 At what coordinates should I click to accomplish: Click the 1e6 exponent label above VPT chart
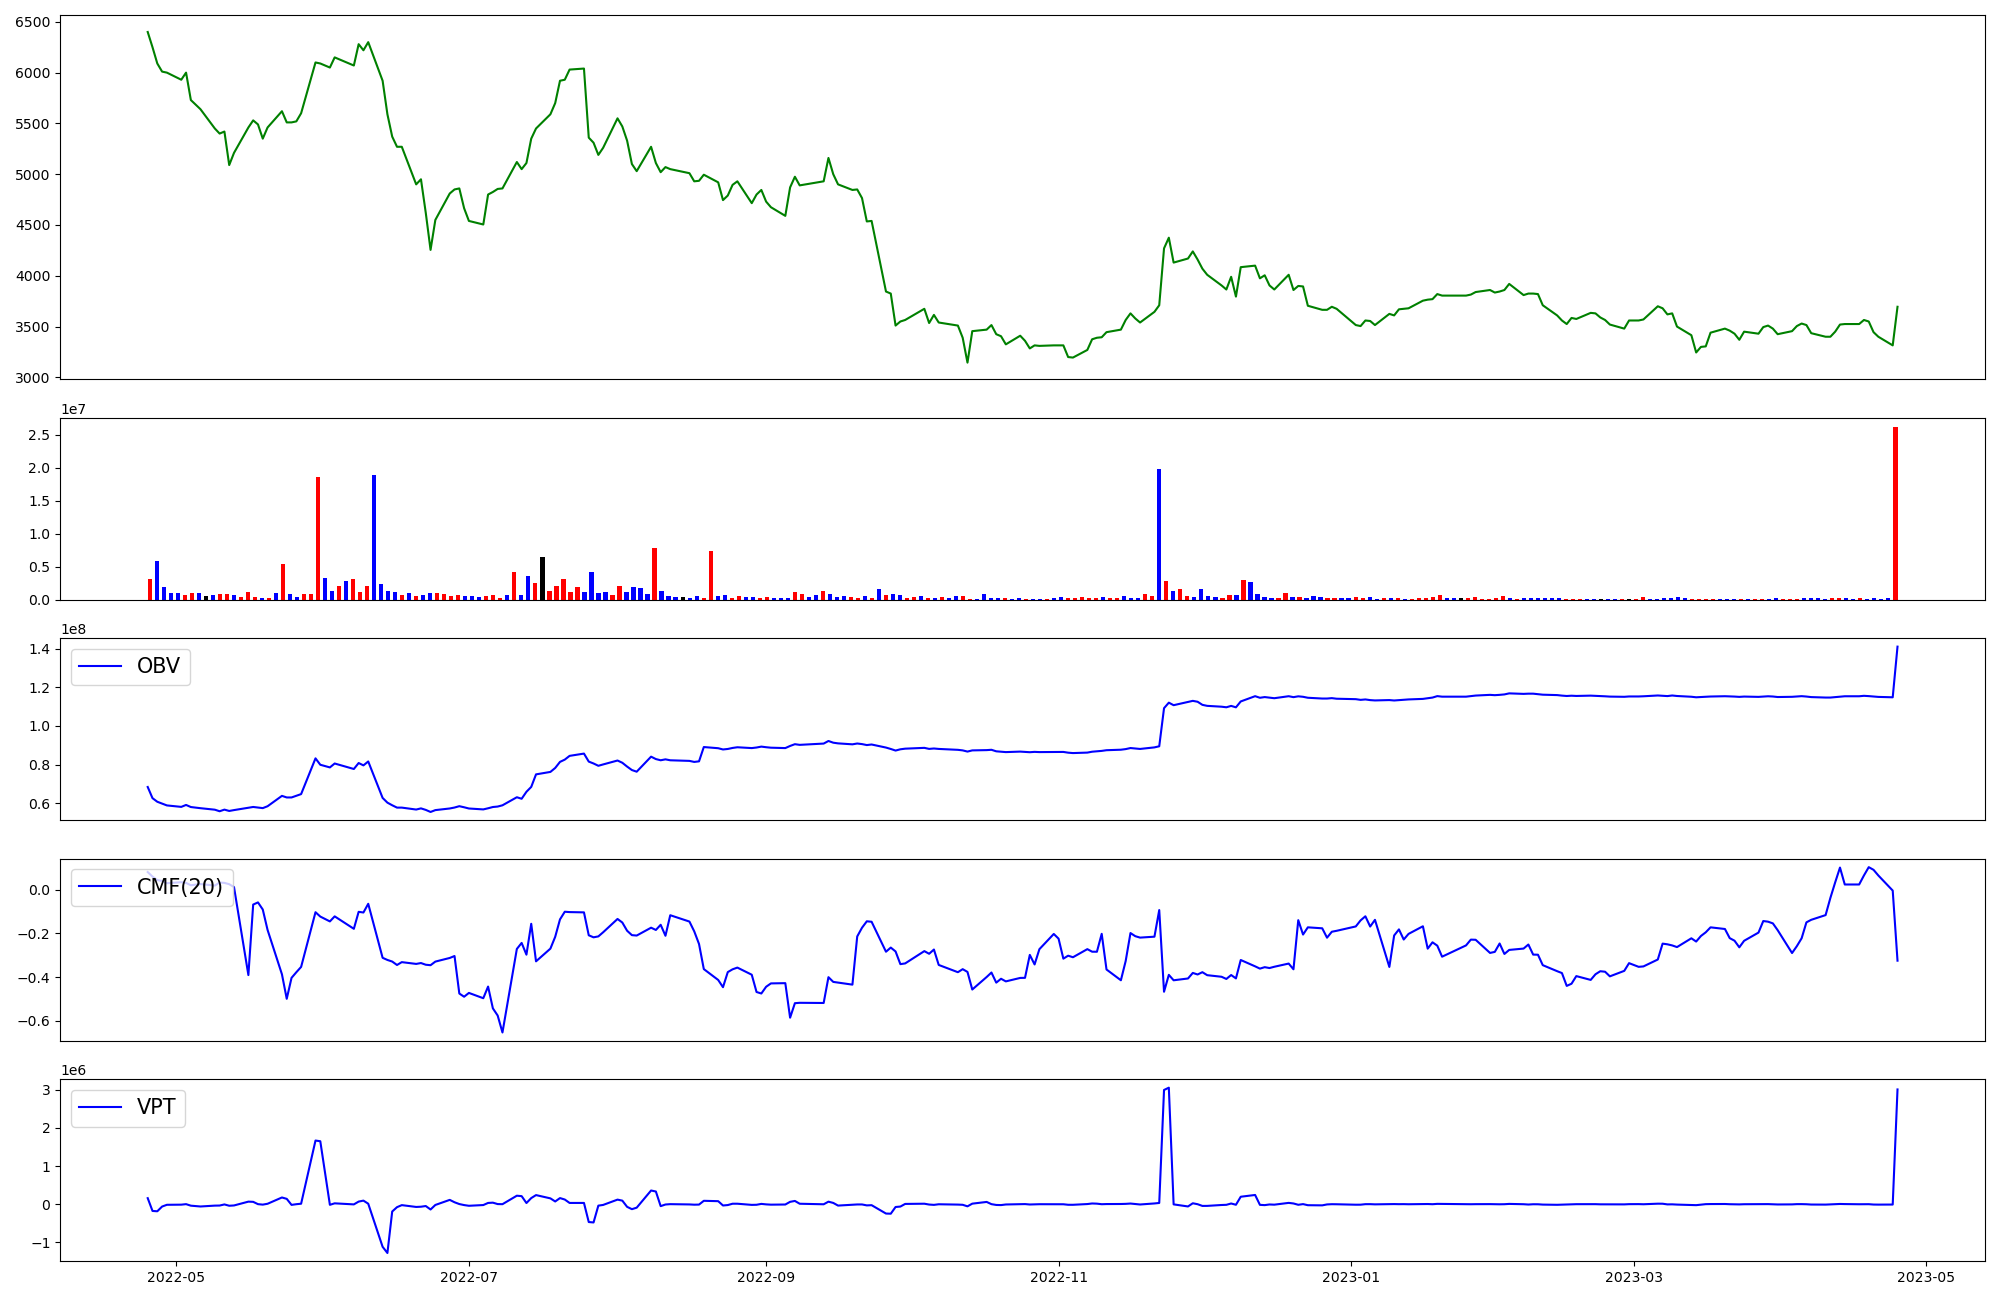coord(73,1071)
